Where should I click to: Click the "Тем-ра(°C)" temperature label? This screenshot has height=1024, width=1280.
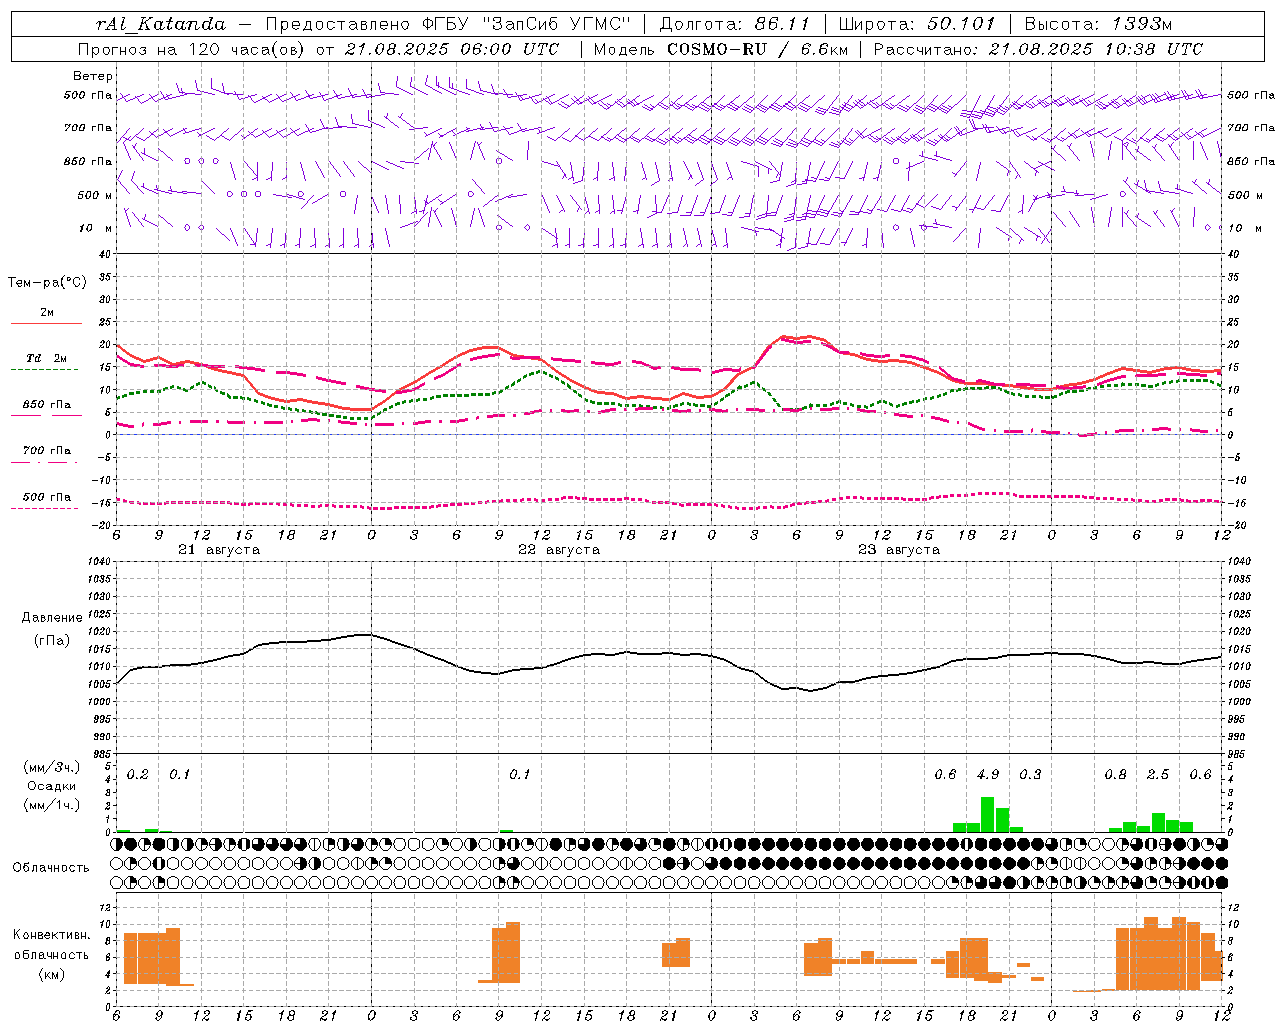(47, 283)
